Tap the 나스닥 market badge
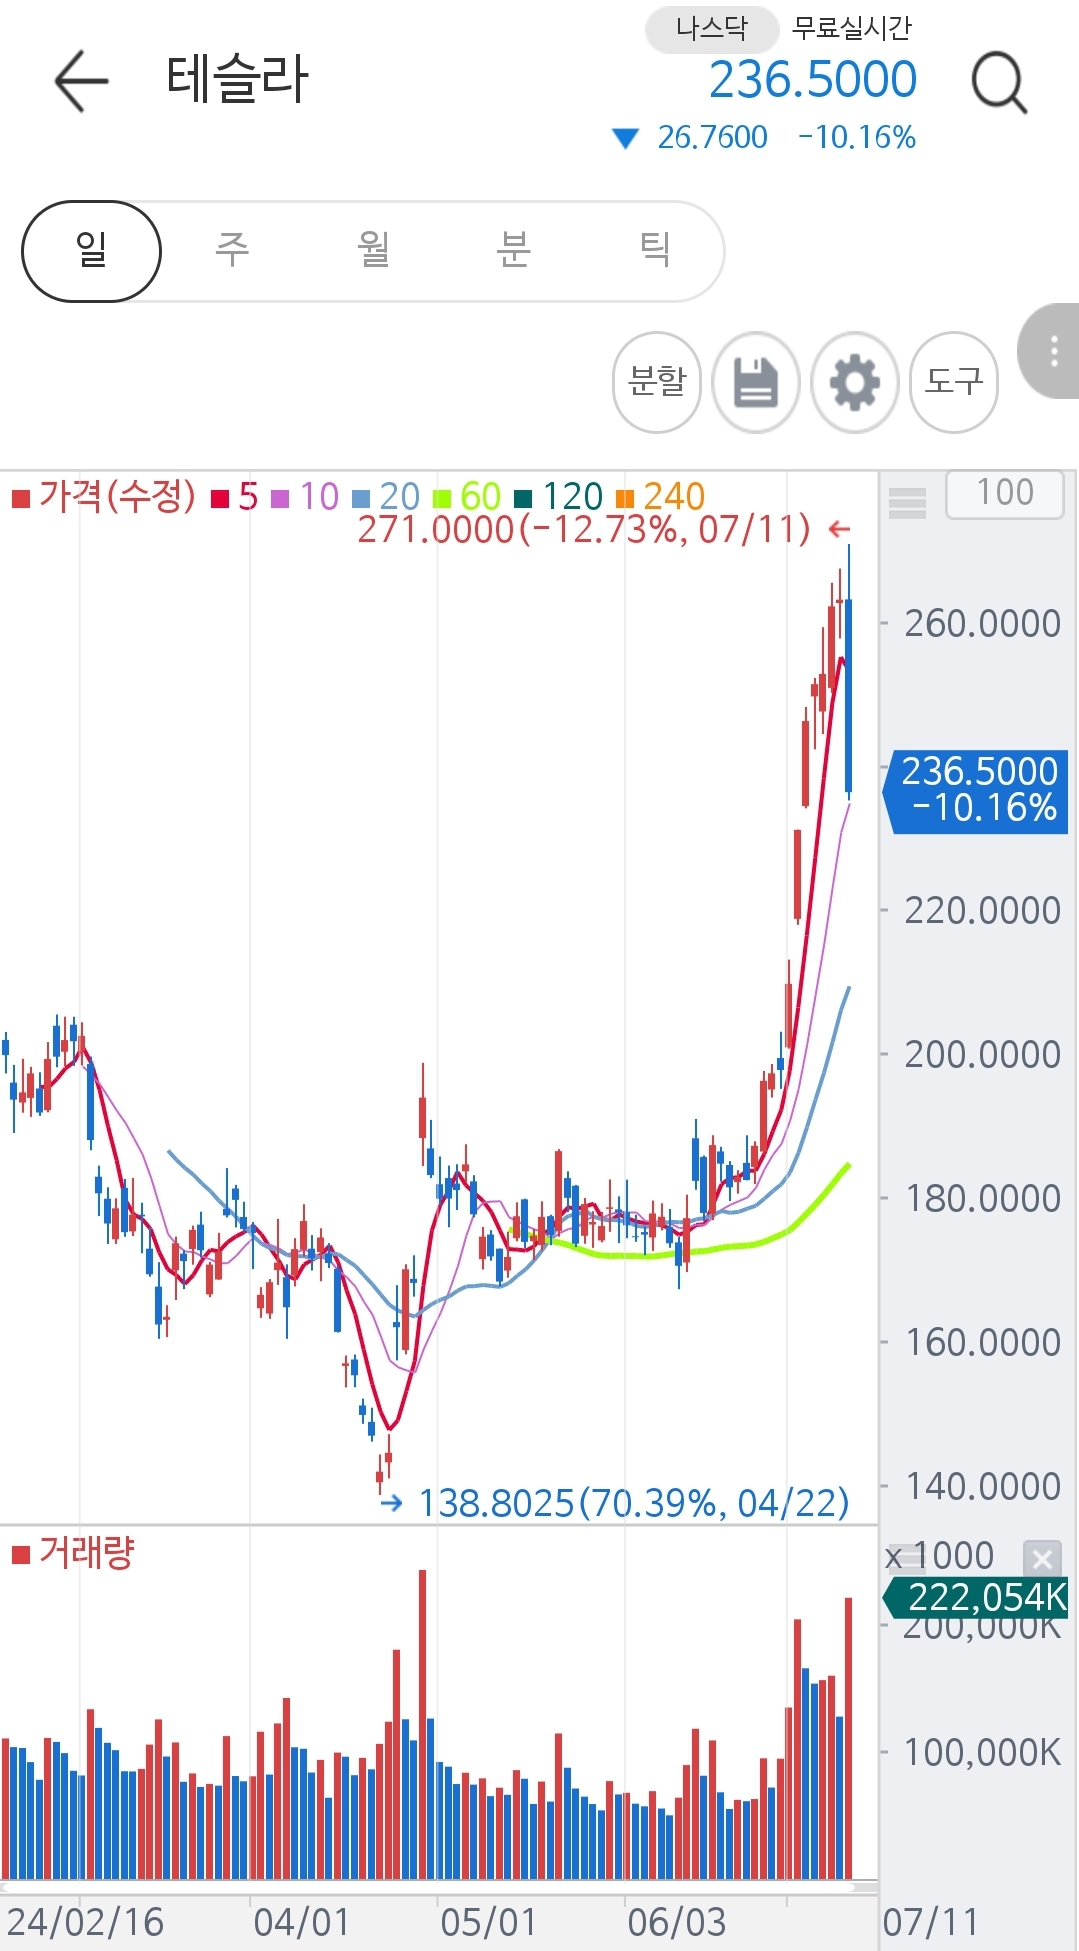The height and width of the screenshot is (1951, 1079). [x=712, y=28]
